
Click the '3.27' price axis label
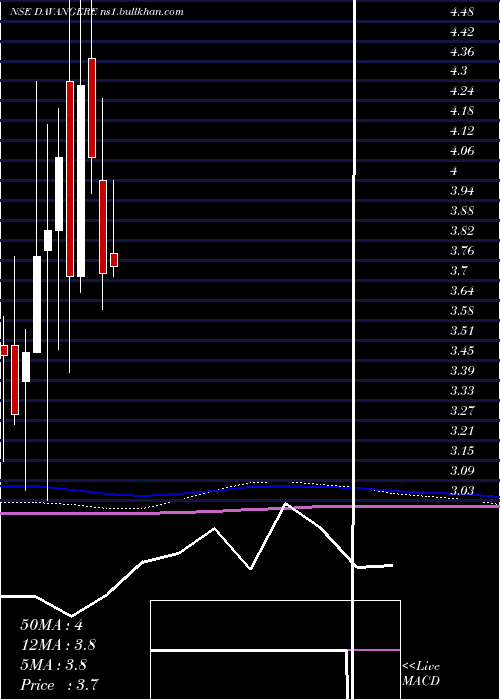tap(462, 410)
